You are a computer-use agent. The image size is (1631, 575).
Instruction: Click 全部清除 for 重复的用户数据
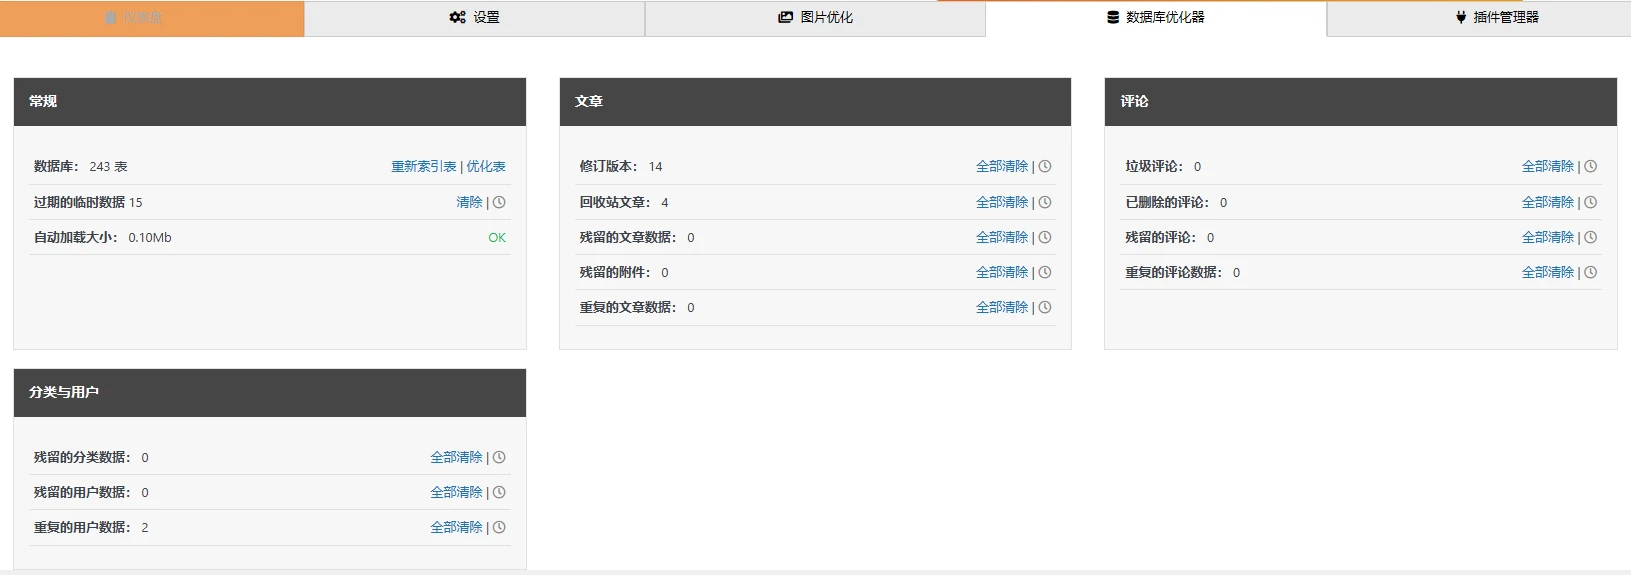(456, 527)
